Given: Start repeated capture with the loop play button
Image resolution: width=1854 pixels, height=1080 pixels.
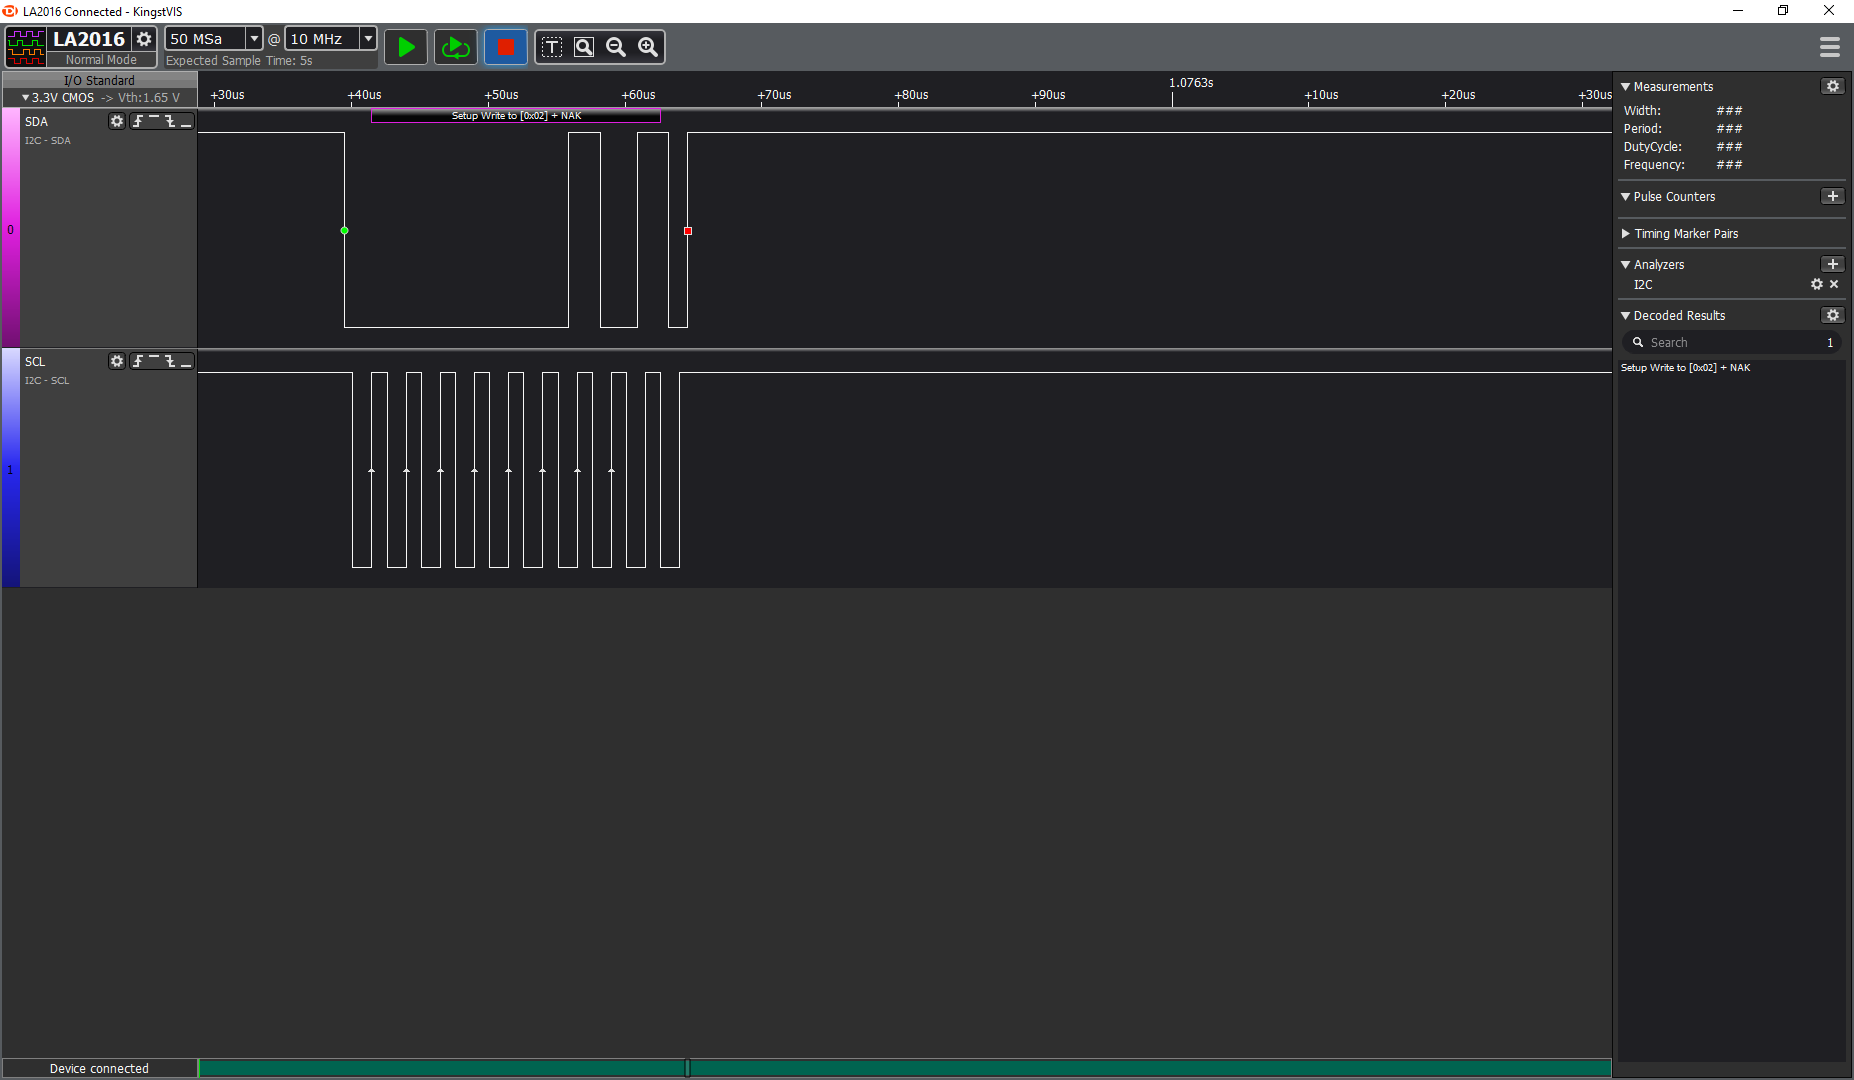Looking at the screenshot, I should [x=456, y=47].
